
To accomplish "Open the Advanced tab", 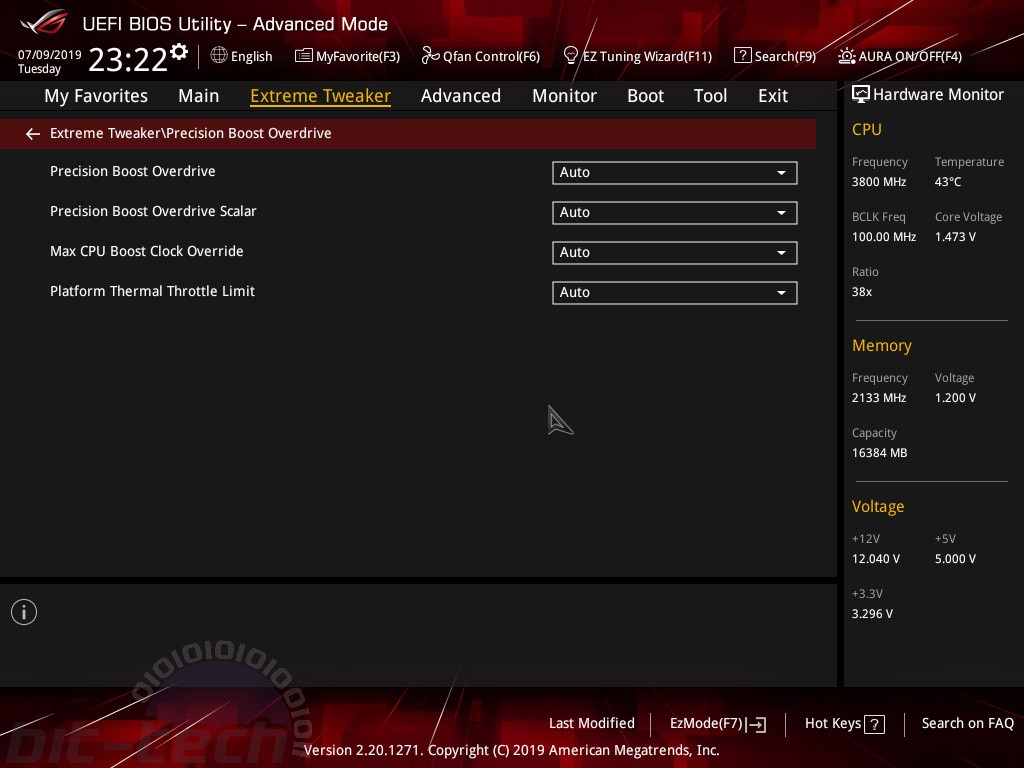I will [x=461, y=96].
